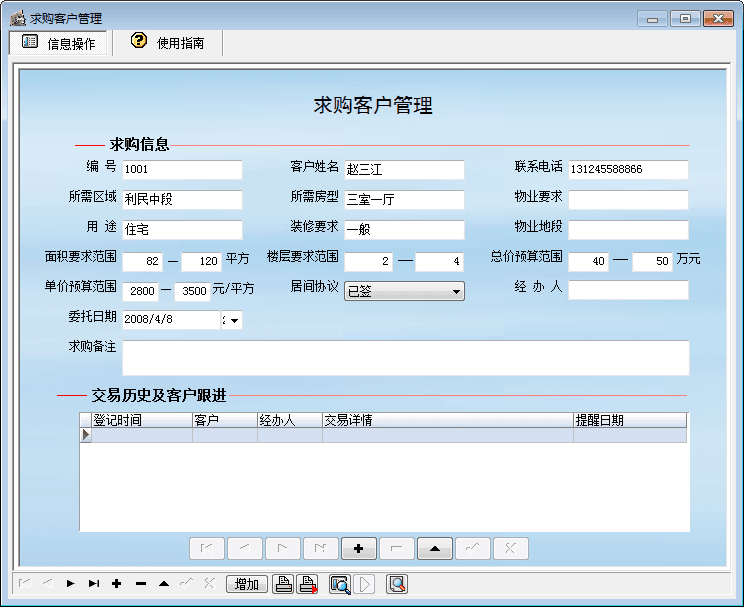Click the 求购备注 text field
This screenshot has width=744, height=607.
[405, 357]
